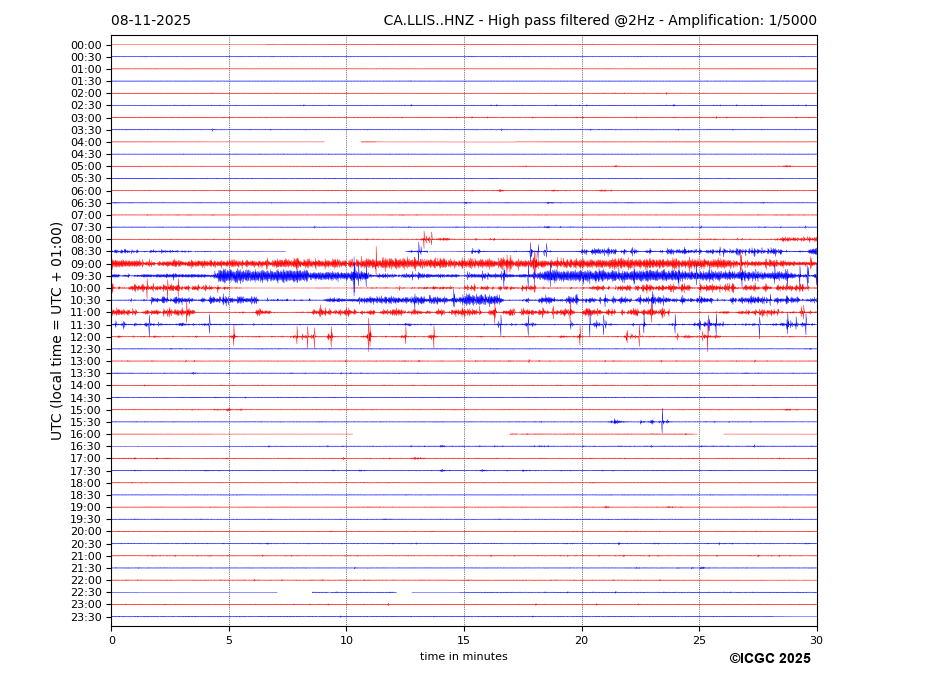Click the blue spike in the 15:30 trace
Screen dimensions: 927x696
click(x=662, y=420)
